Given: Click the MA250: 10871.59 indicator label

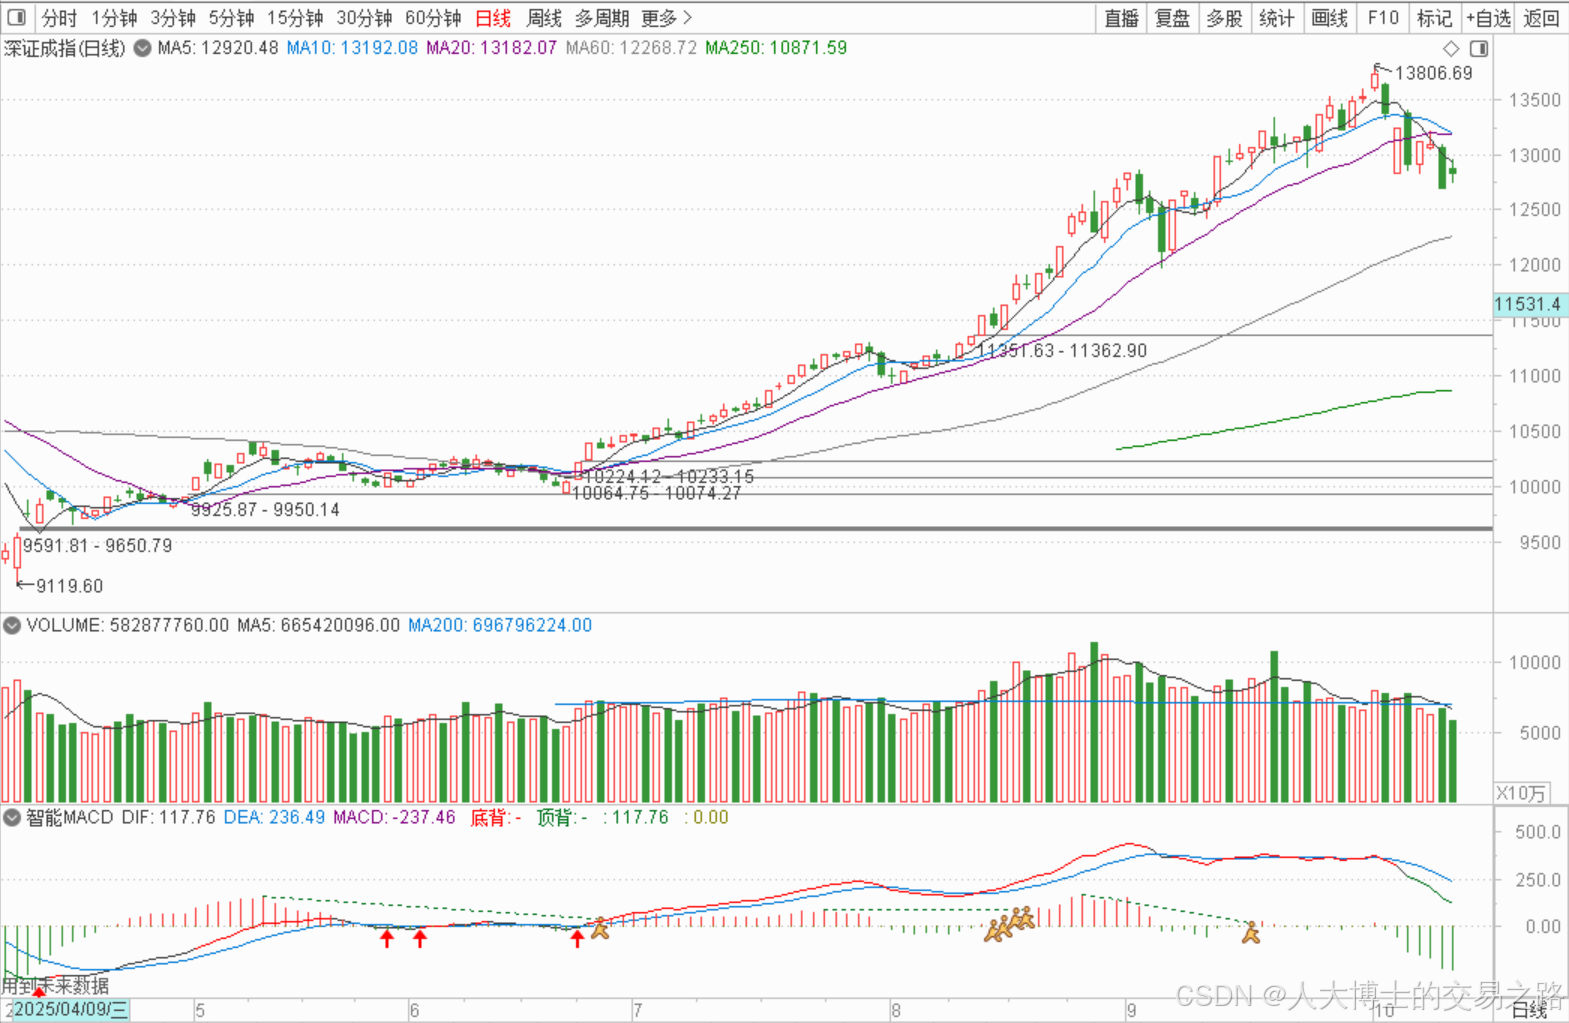Looking at the screenshot, I should (x=776, y=48).
